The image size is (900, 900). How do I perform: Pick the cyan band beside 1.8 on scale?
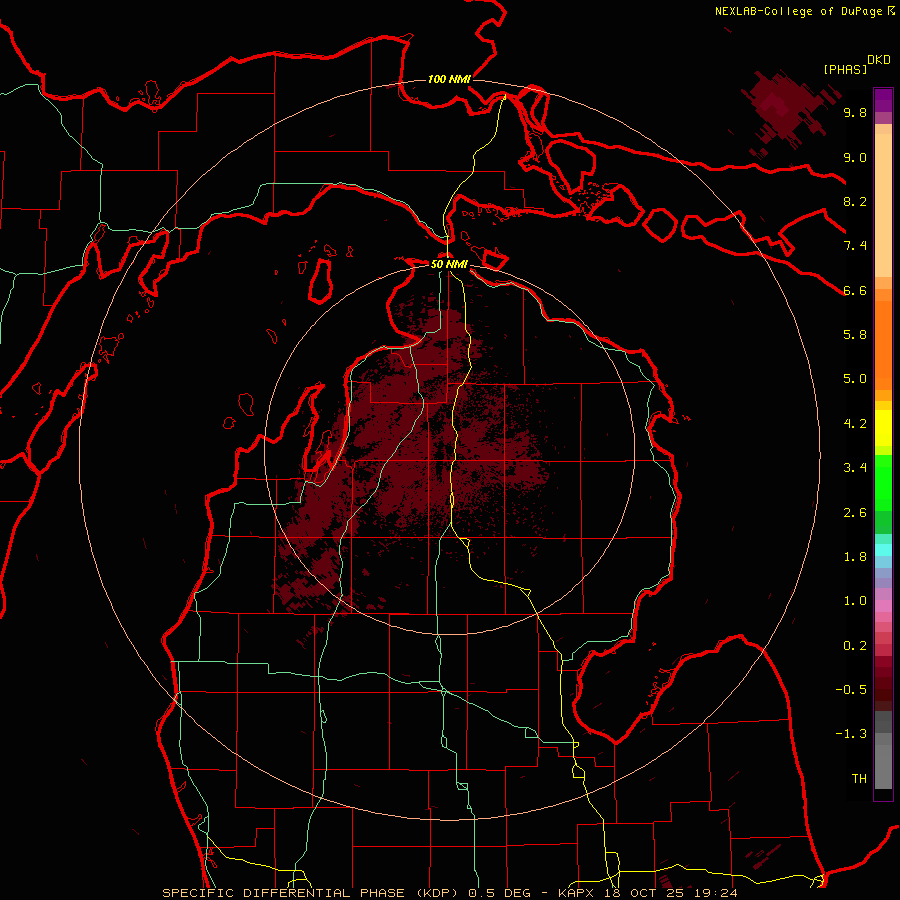point(883,550)
